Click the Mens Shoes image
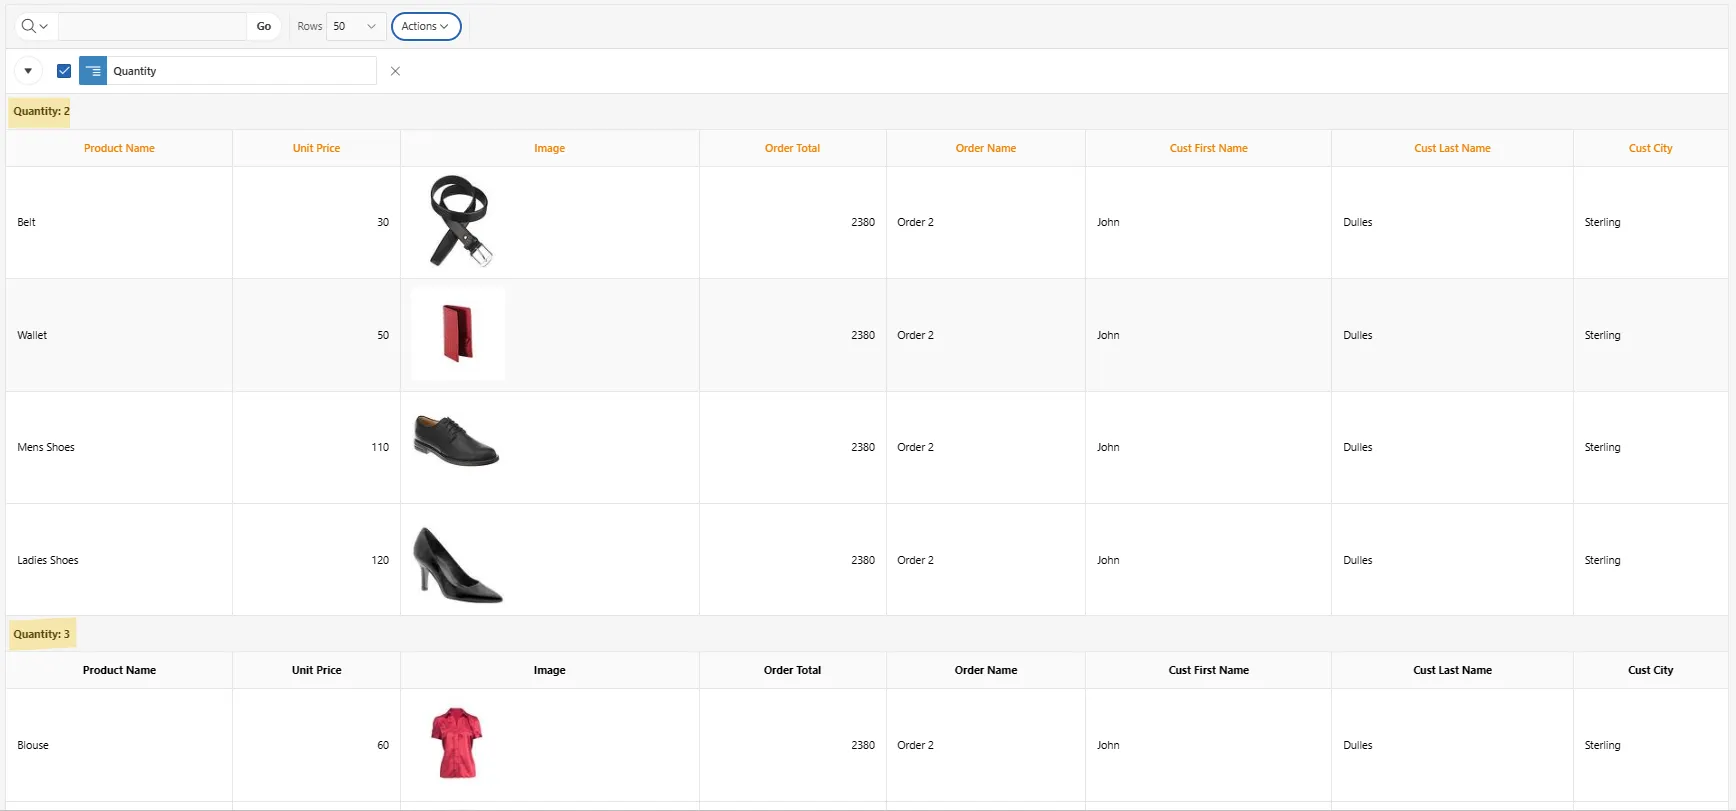Viewport: 1736px width, 811px height. point(456,441)
